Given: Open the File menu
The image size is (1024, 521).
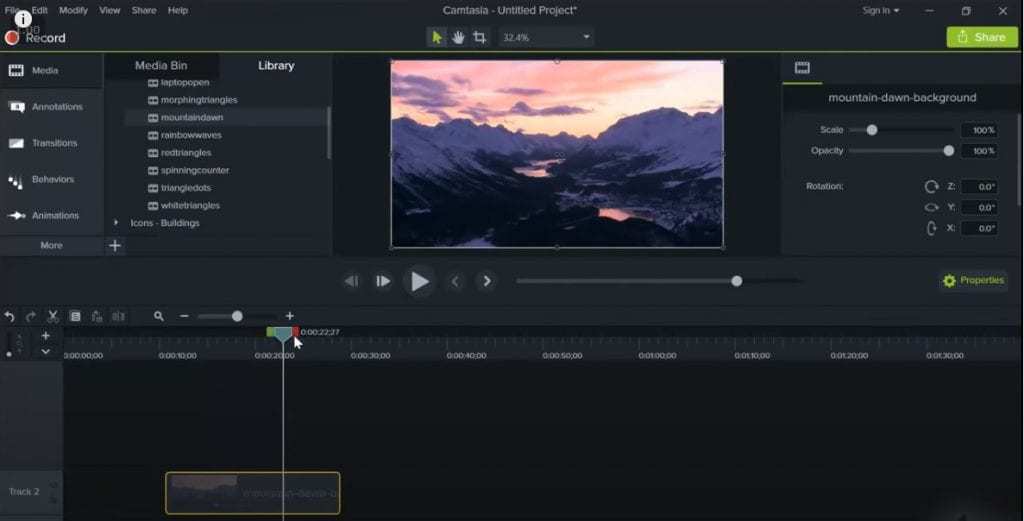Looking at the screenshot, I should click(12, 10).
